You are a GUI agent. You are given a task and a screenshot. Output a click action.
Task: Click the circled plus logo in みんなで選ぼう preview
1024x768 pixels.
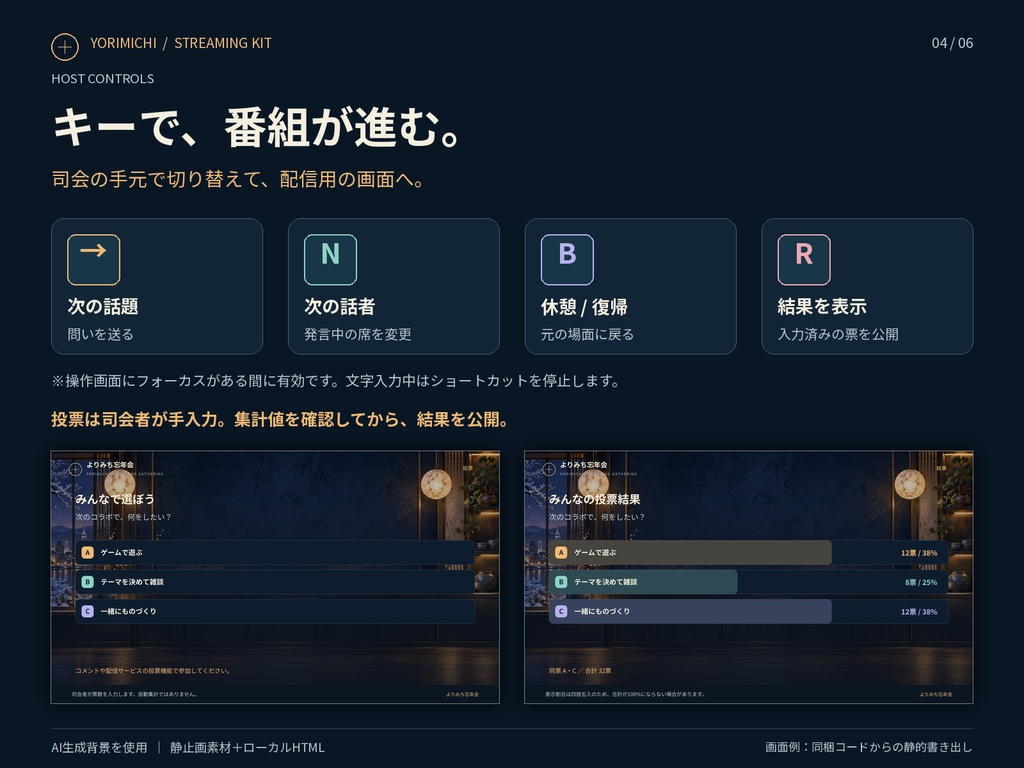coord(75,469)
